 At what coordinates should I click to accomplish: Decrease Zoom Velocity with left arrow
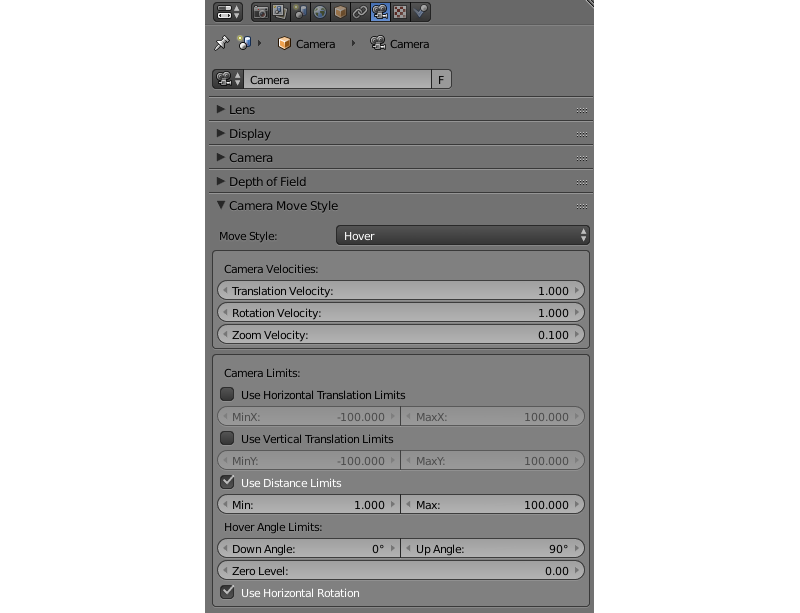226,334
